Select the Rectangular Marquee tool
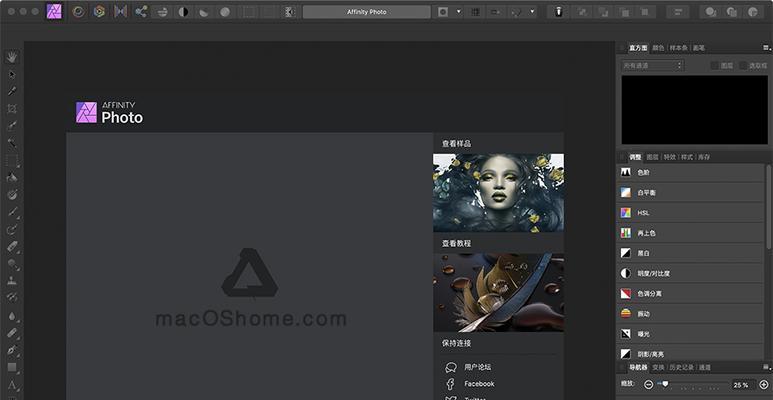This screenshot has height=400, width=773. point(12,160)
